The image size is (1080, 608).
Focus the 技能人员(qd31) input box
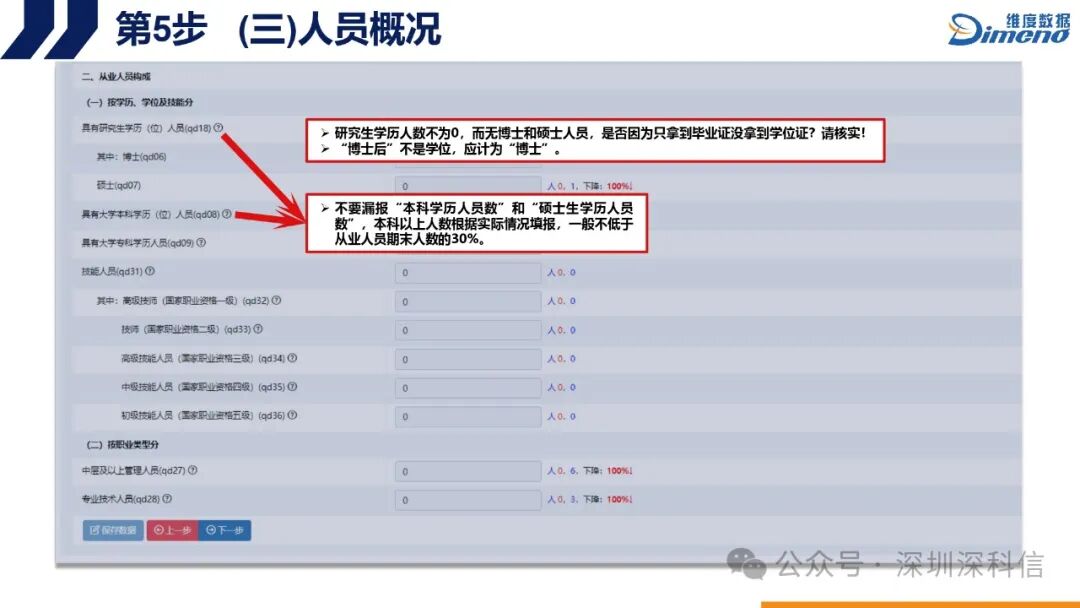point(468,273)
